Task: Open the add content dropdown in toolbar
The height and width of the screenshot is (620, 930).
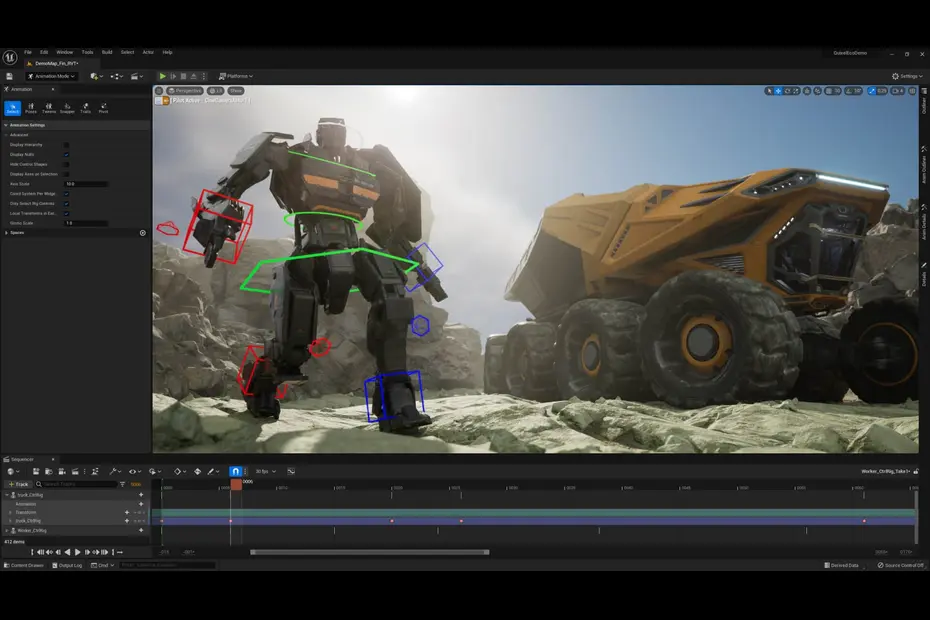Action: tap(96, 76)
